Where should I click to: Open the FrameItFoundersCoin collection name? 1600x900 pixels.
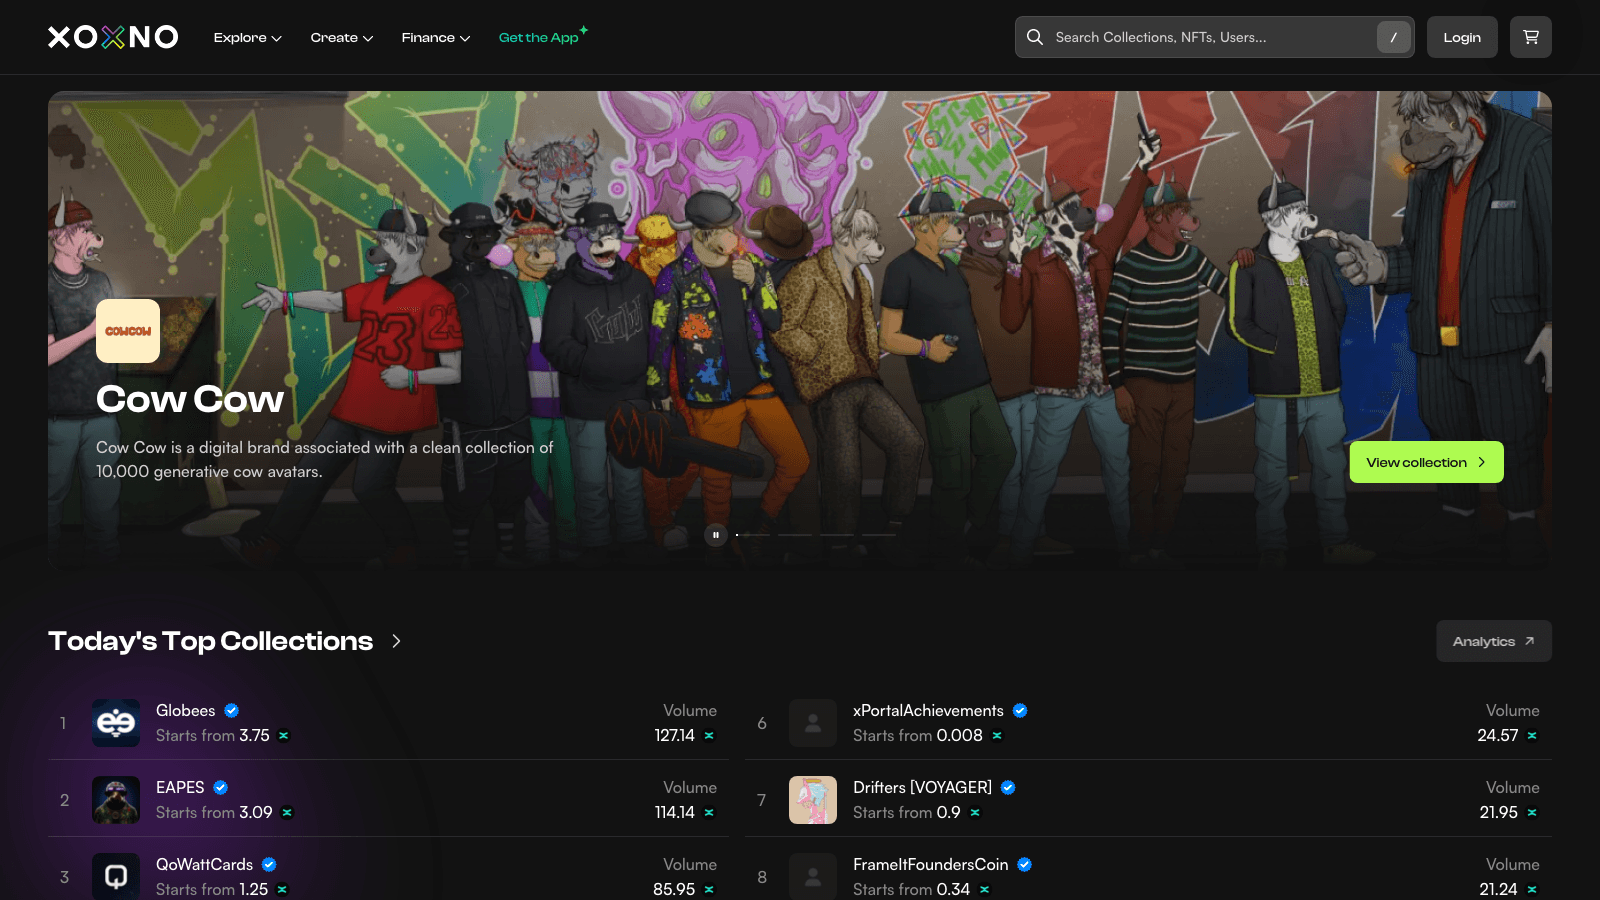coord(930,864)
